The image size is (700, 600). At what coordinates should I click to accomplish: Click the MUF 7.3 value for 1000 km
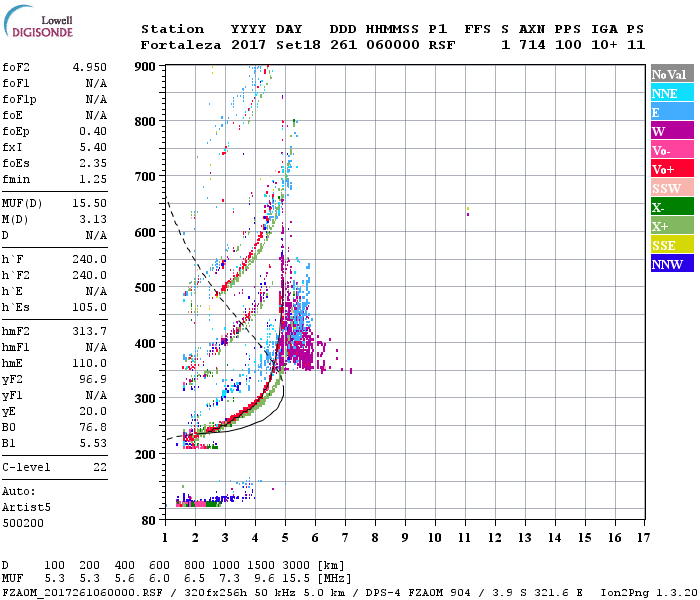(x=229, y=579)
